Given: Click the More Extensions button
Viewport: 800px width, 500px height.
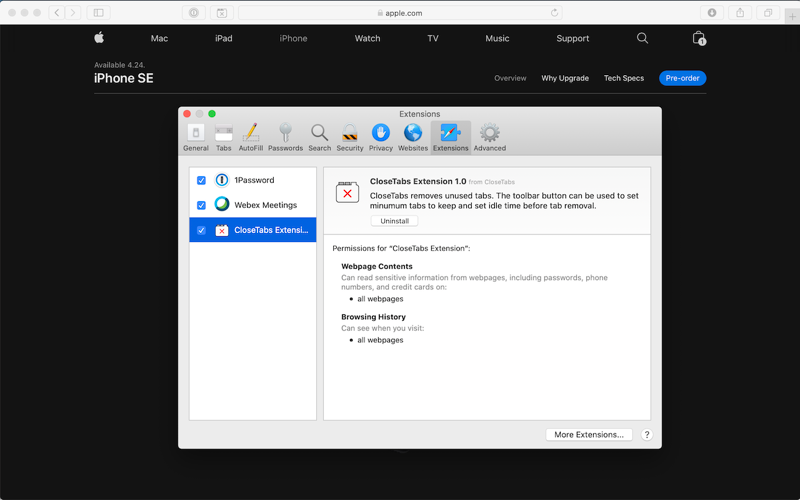Looking at the screenshot, I should pos(589,435).
